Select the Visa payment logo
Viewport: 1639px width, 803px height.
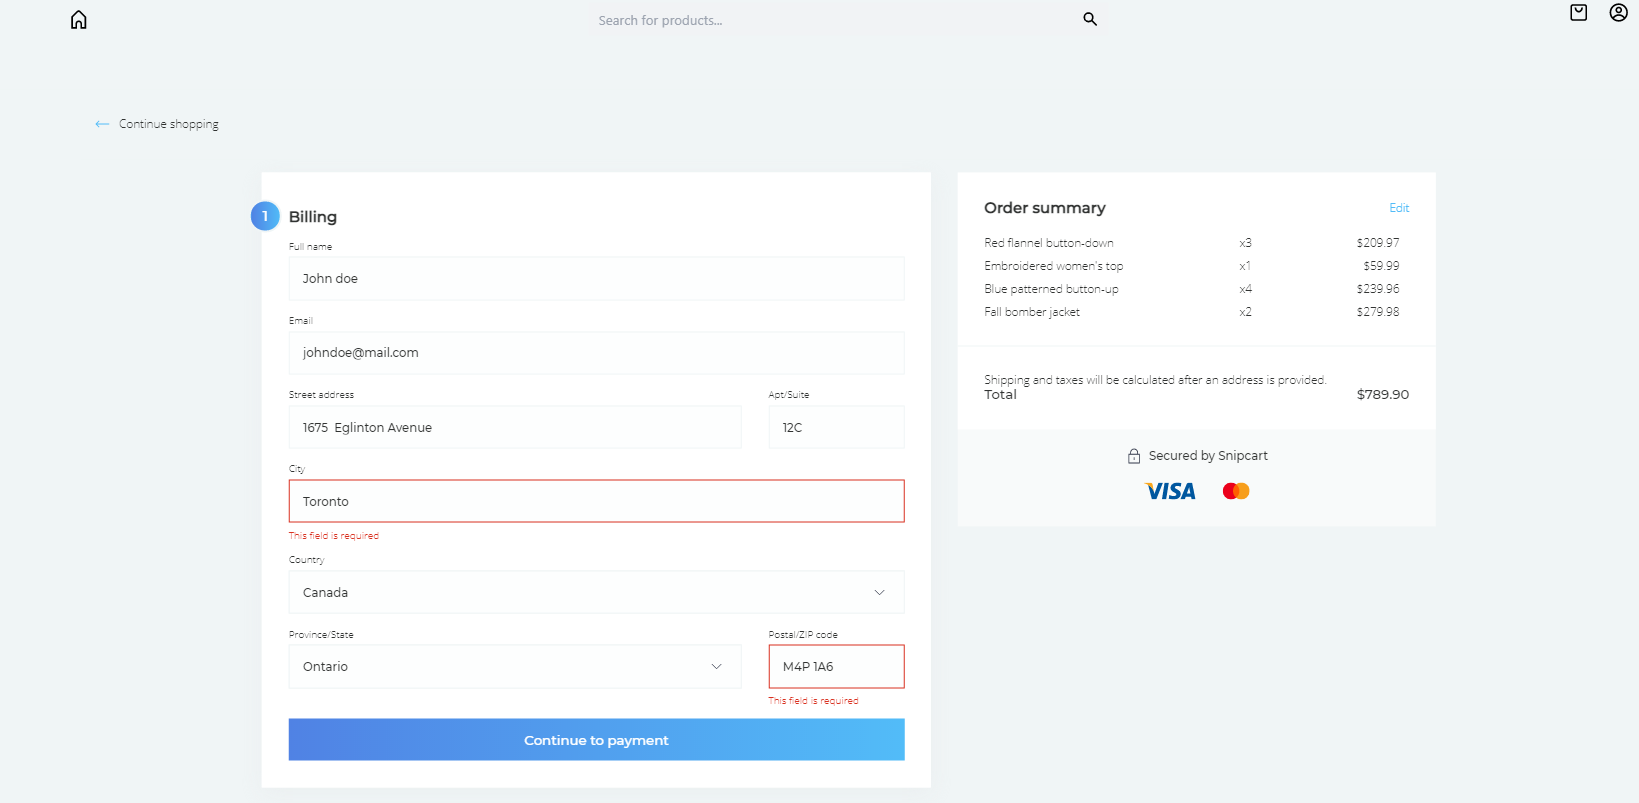(x=1169, y=490)
